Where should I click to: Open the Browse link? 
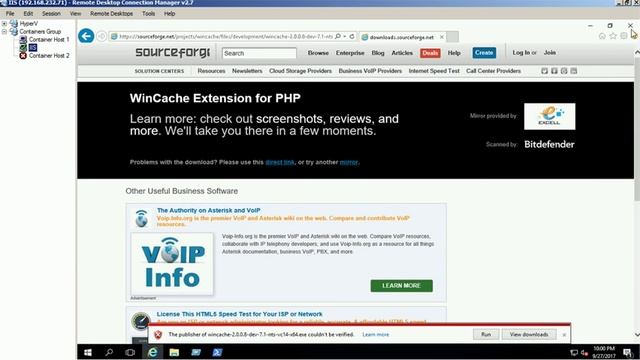tap(318, 53)
